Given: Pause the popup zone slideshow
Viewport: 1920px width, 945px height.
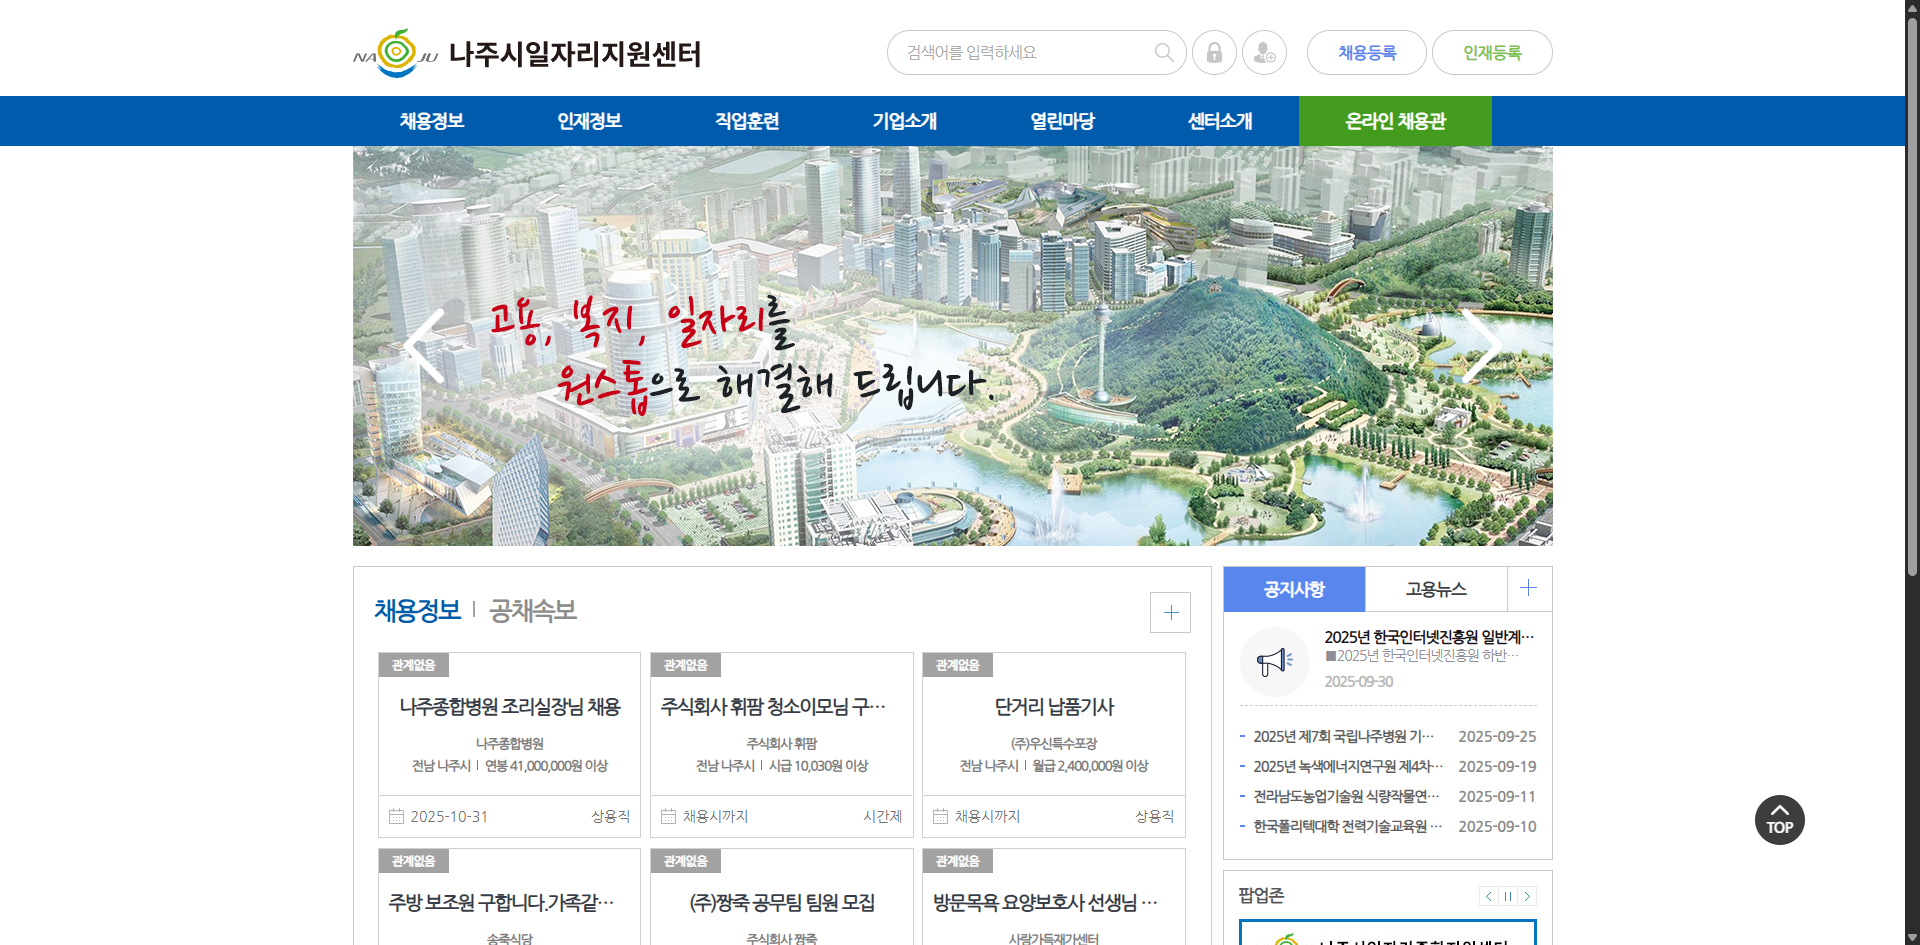Looking at the screenshot, I should point(1508,896).
